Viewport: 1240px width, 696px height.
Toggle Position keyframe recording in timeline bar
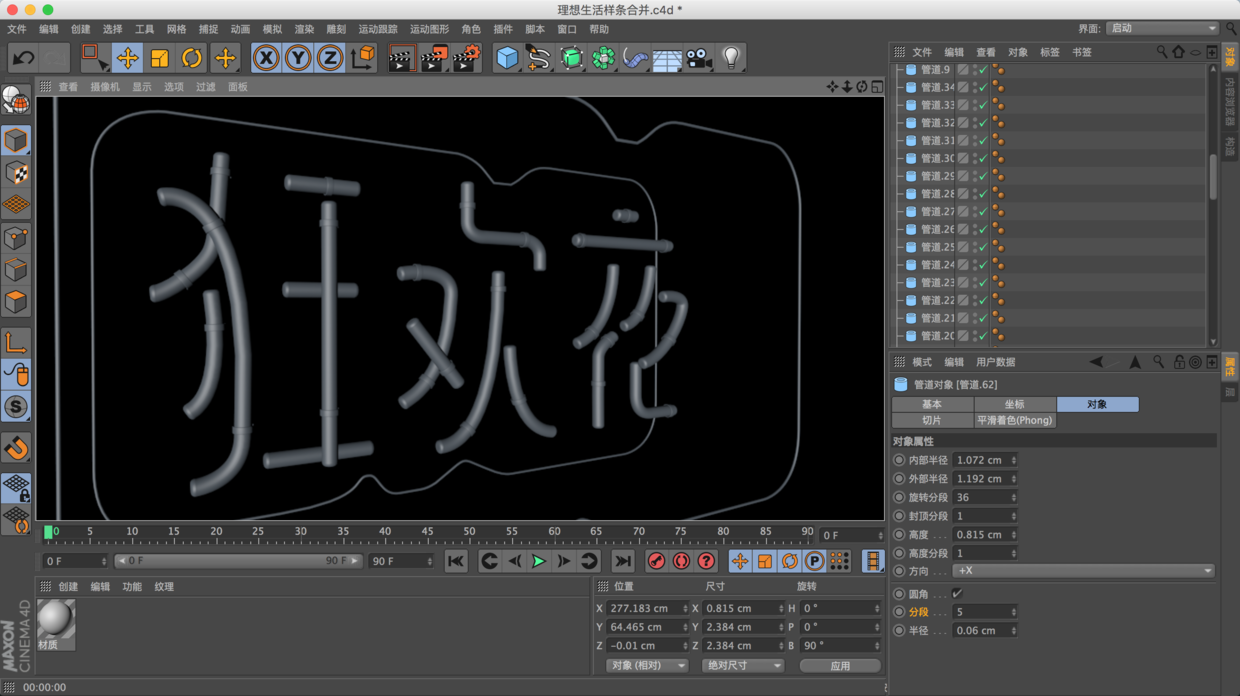point(740,562)
